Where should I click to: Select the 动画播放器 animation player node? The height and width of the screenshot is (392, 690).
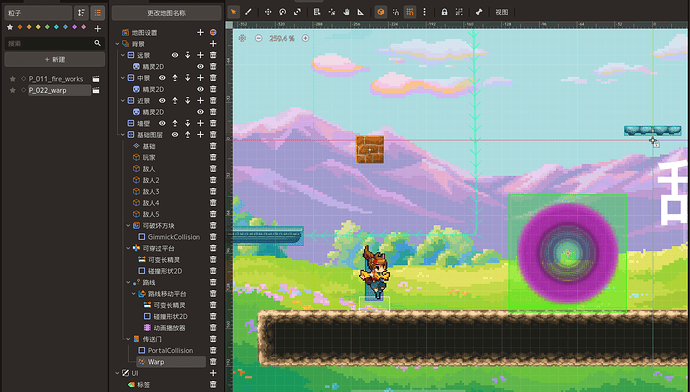pos(169,328)
